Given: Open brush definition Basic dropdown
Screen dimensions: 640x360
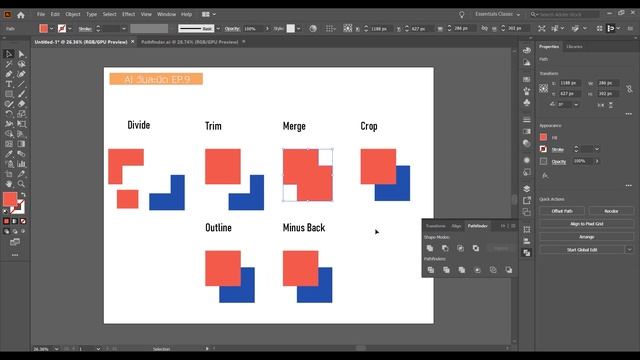Looking at the screenshot, I should tap(218, 29).
